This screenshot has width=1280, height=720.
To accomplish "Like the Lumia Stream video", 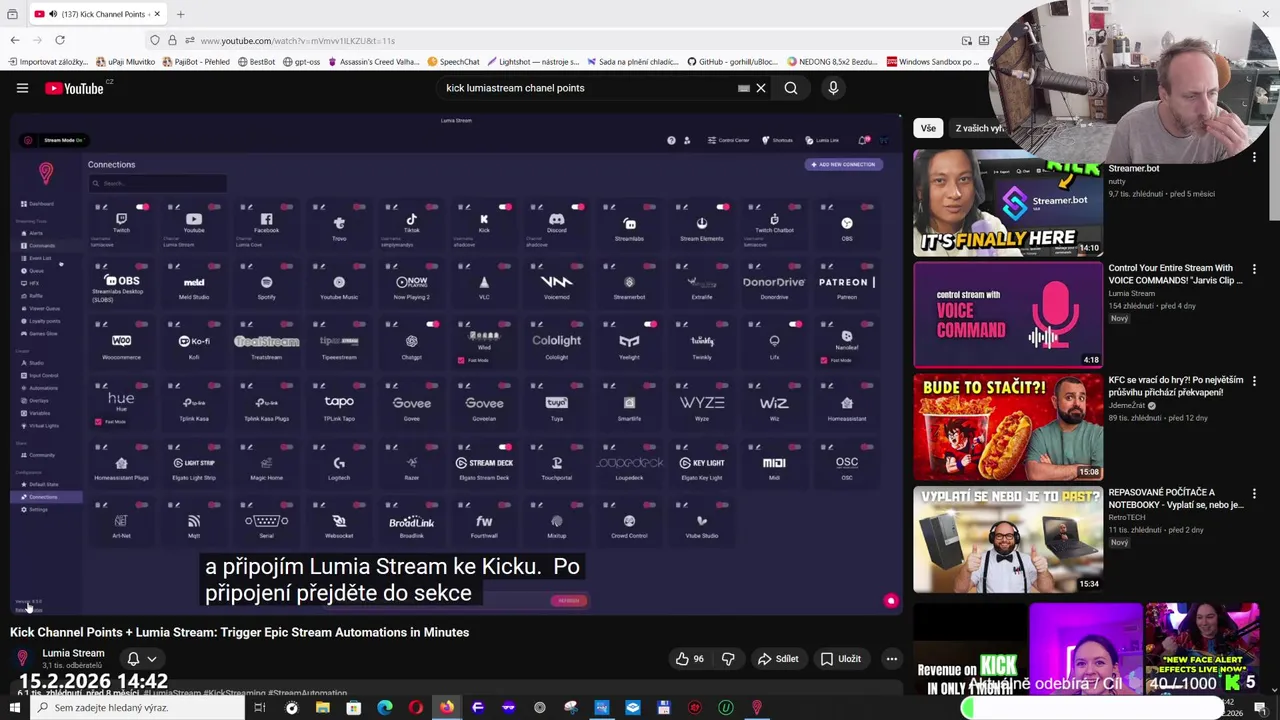I will (690, 659).
